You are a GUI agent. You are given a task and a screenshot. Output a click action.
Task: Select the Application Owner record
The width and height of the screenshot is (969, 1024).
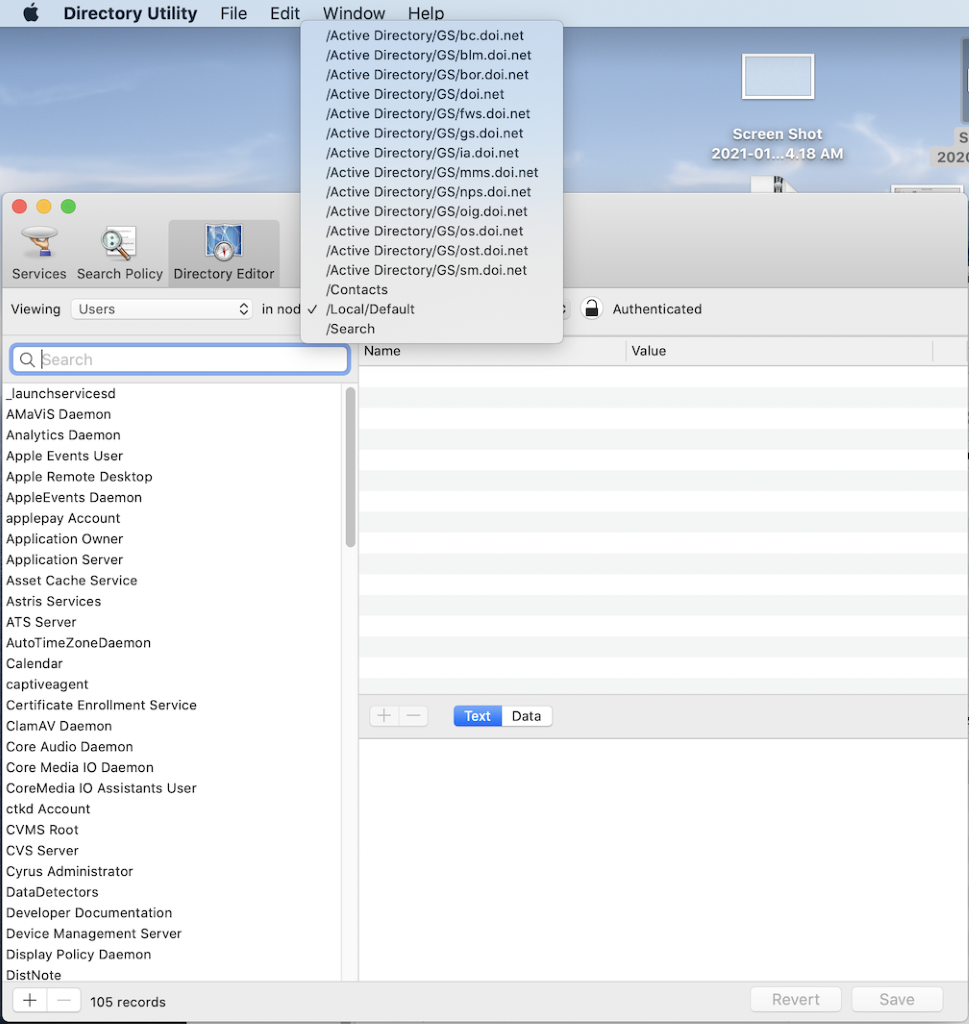pyautogui.click(x=172, y=539)
